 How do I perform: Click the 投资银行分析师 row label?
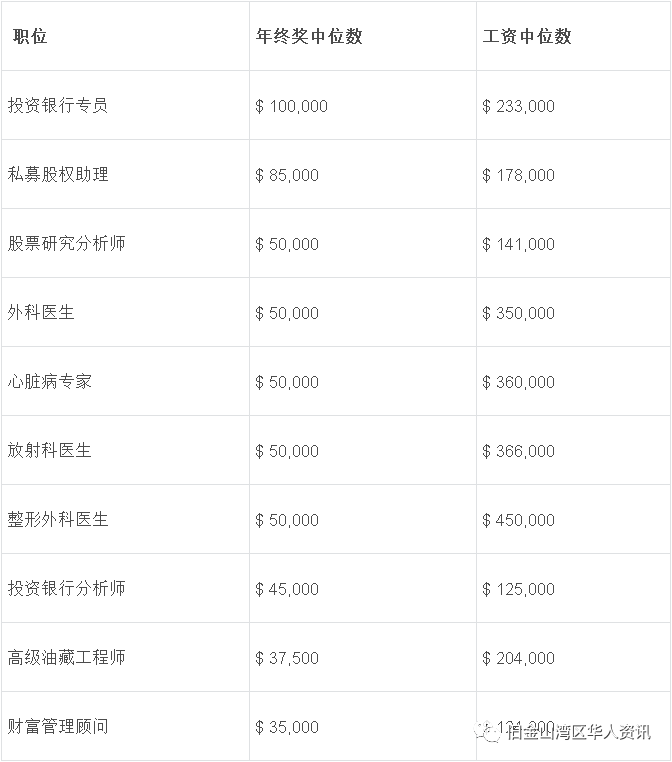point(67,588)
